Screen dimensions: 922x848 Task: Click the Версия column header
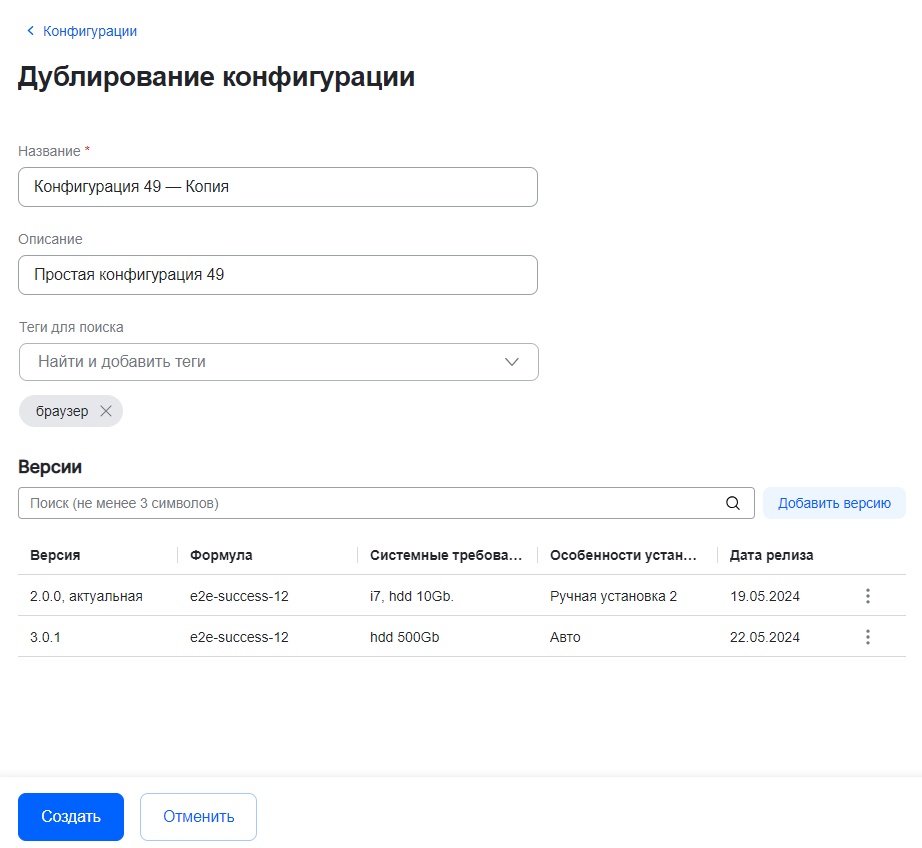point(56,555)
